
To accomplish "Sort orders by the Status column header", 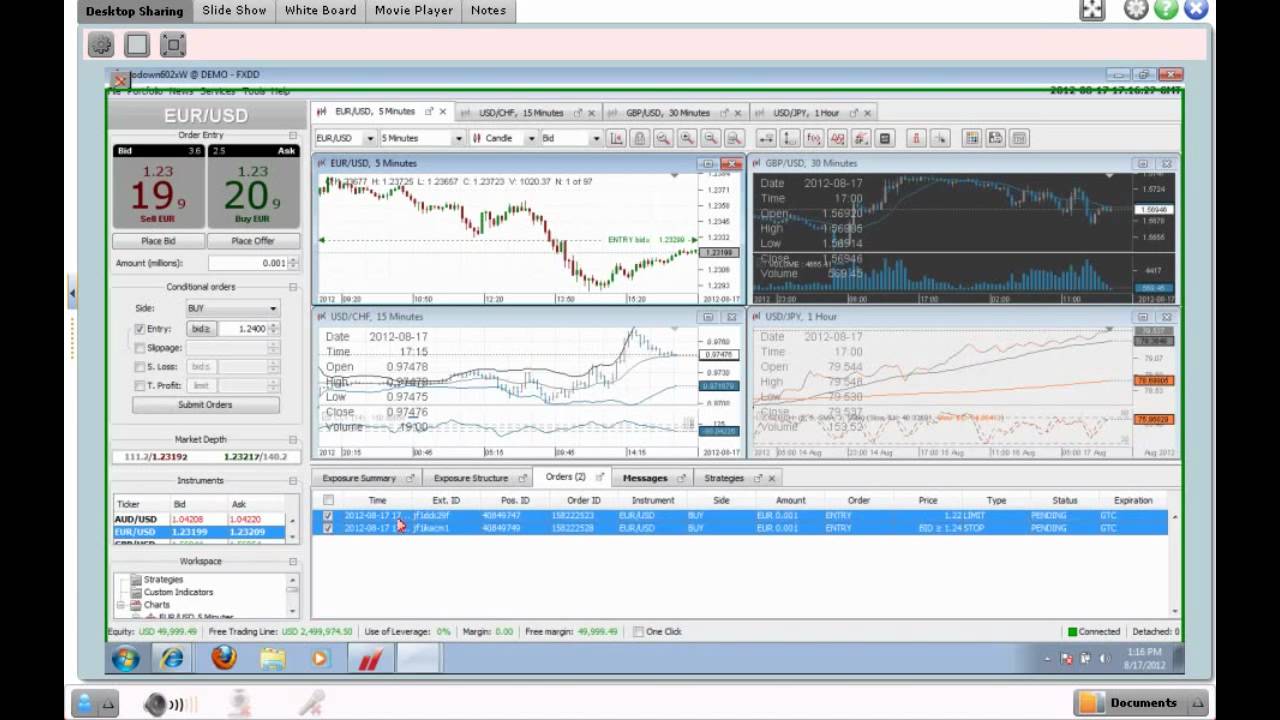I will tap(1064, 500).
